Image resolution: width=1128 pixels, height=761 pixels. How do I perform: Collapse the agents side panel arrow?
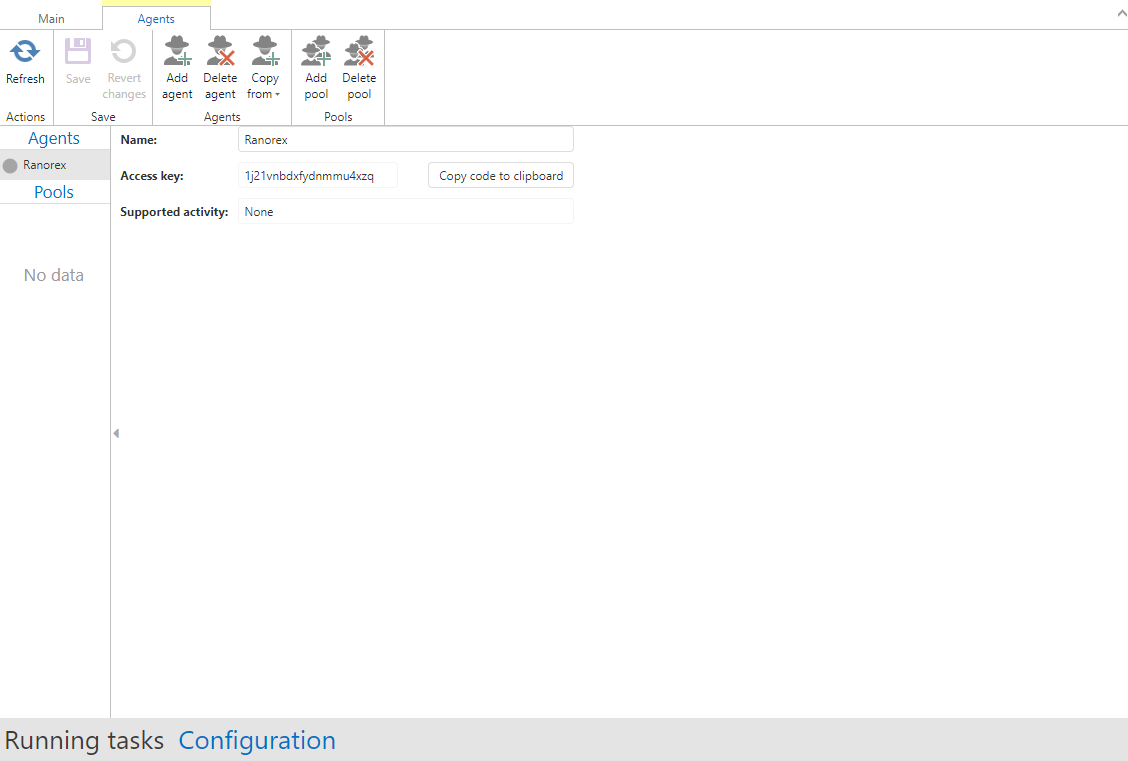(x=116, y=433)
